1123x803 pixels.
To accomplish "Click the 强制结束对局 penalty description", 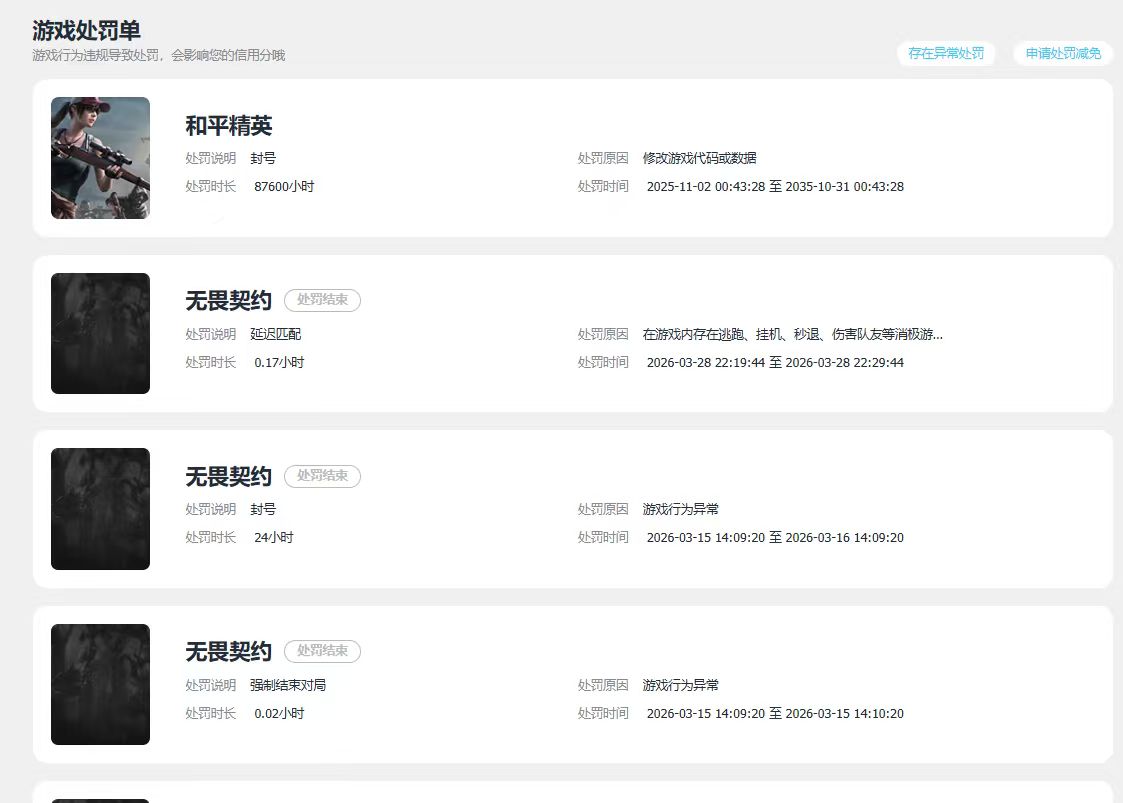I will tap(288, 685).
